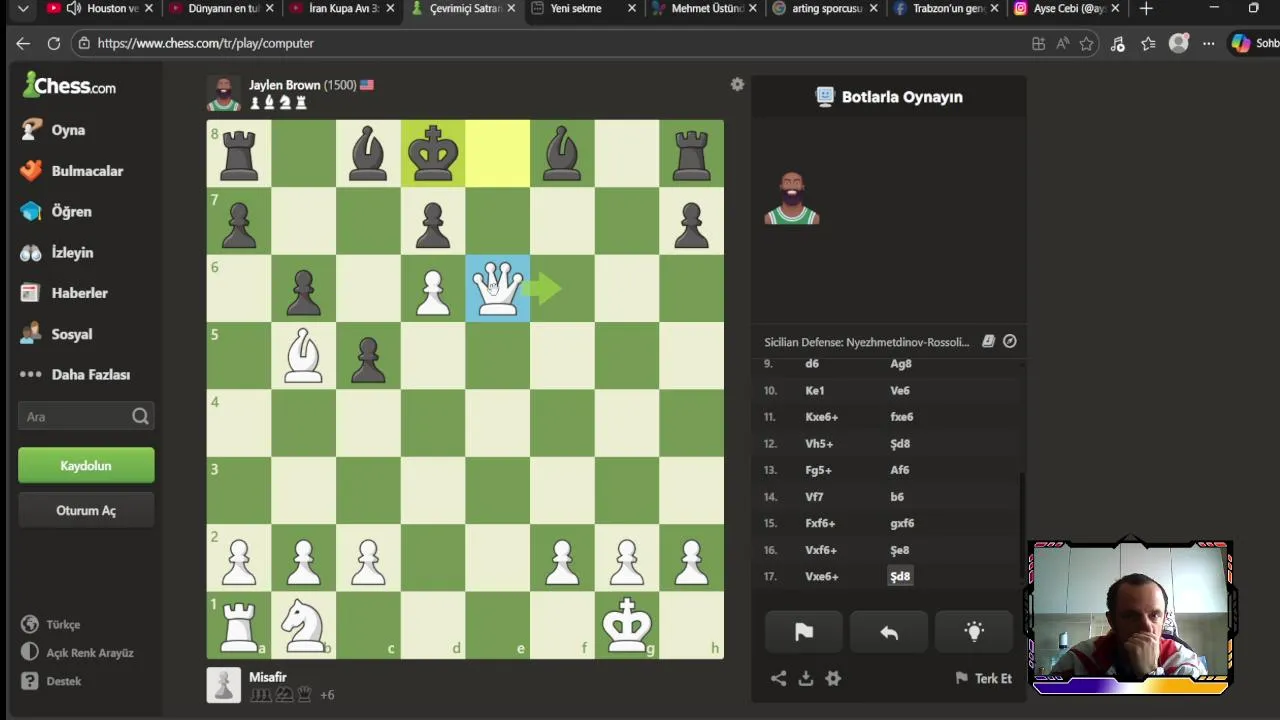Open the opening book icon

pyautogui.click(x=988, y=341)
